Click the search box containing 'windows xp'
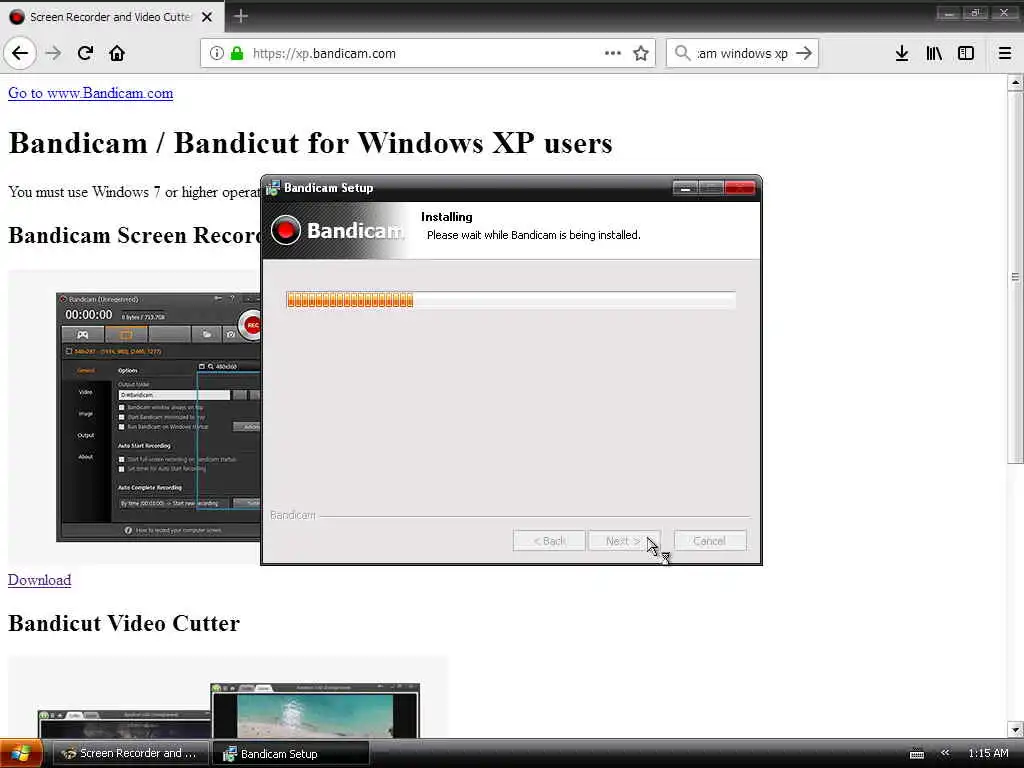Viewport: 1024px width, 768px height. (x=742, y=54)
